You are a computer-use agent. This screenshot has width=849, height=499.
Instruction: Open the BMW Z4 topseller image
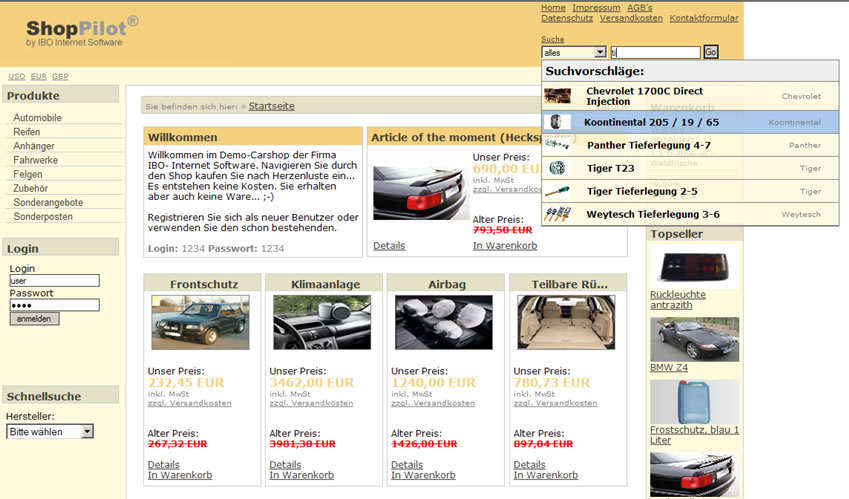(x=695, y=339)
